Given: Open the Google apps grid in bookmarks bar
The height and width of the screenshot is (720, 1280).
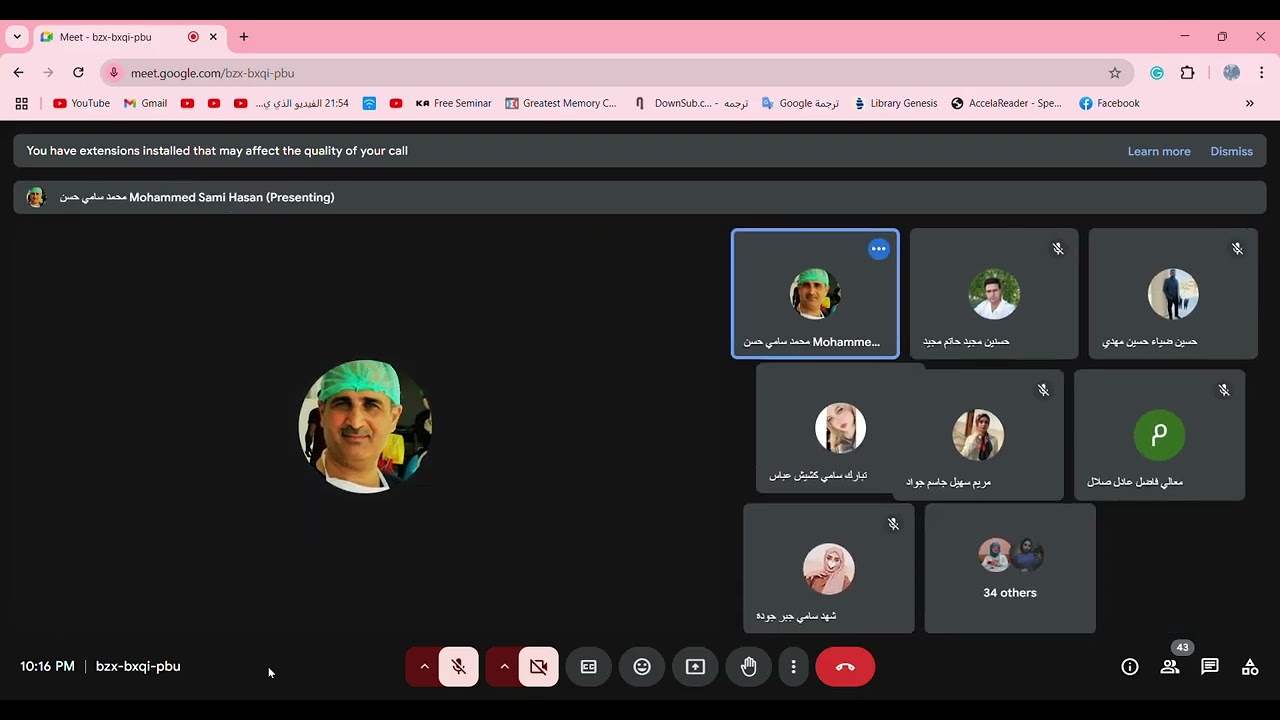Looking at the screenshot, I should pyautogui.click(x=21, y=103).
